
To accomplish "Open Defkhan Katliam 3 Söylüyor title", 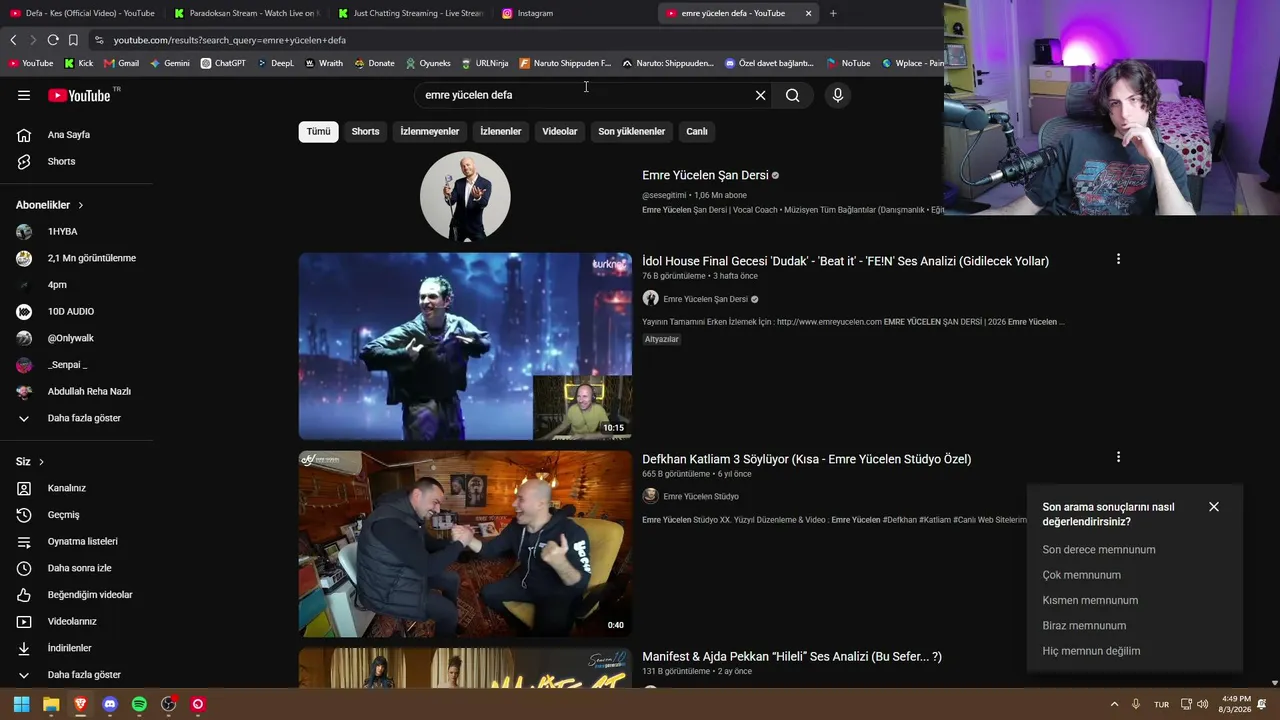I will 807,459.
